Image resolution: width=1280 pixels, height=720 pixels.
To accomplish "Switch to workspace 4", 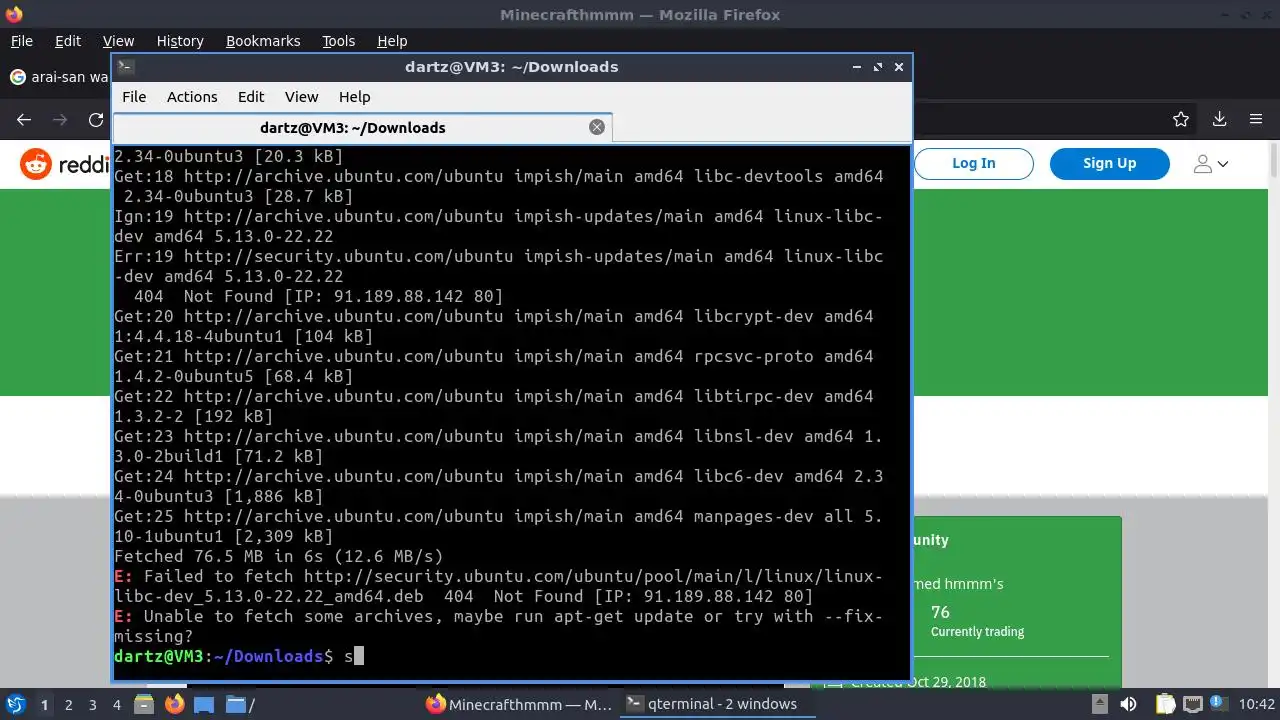I will pyautogui.click(x=116, y=705).
